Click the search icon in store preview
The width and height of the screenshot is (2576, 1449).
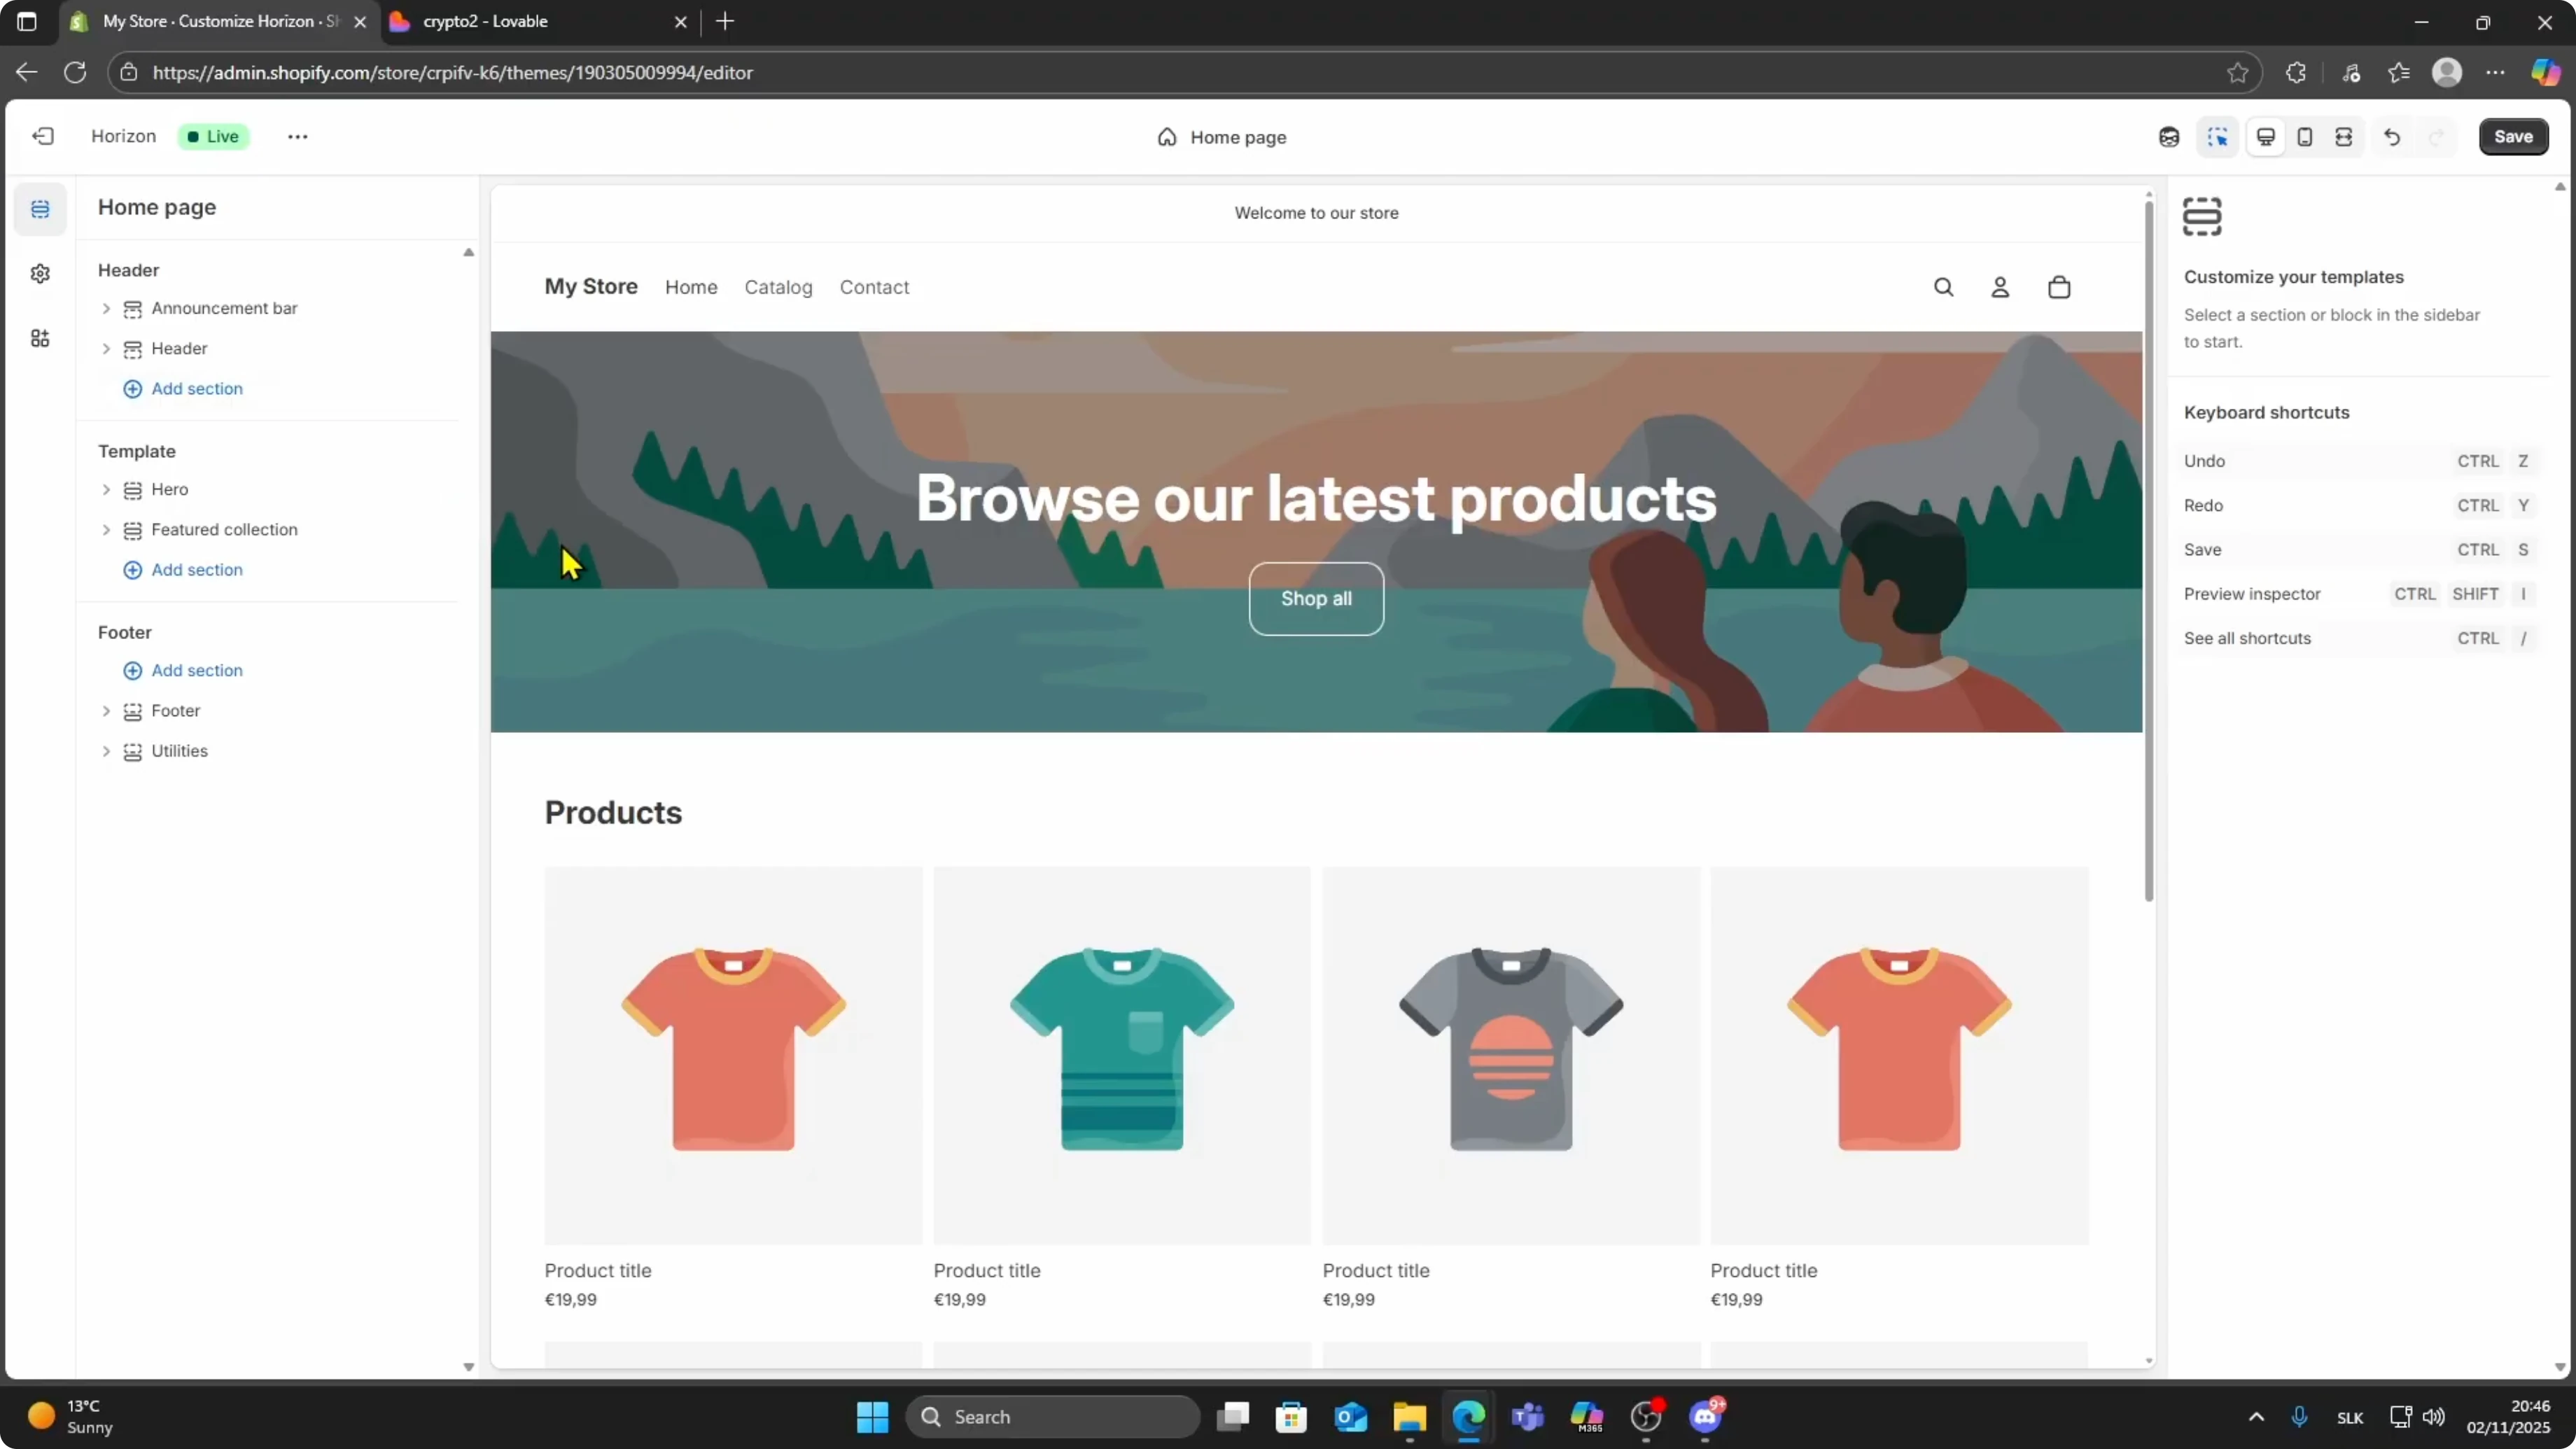pos(1943,287)
